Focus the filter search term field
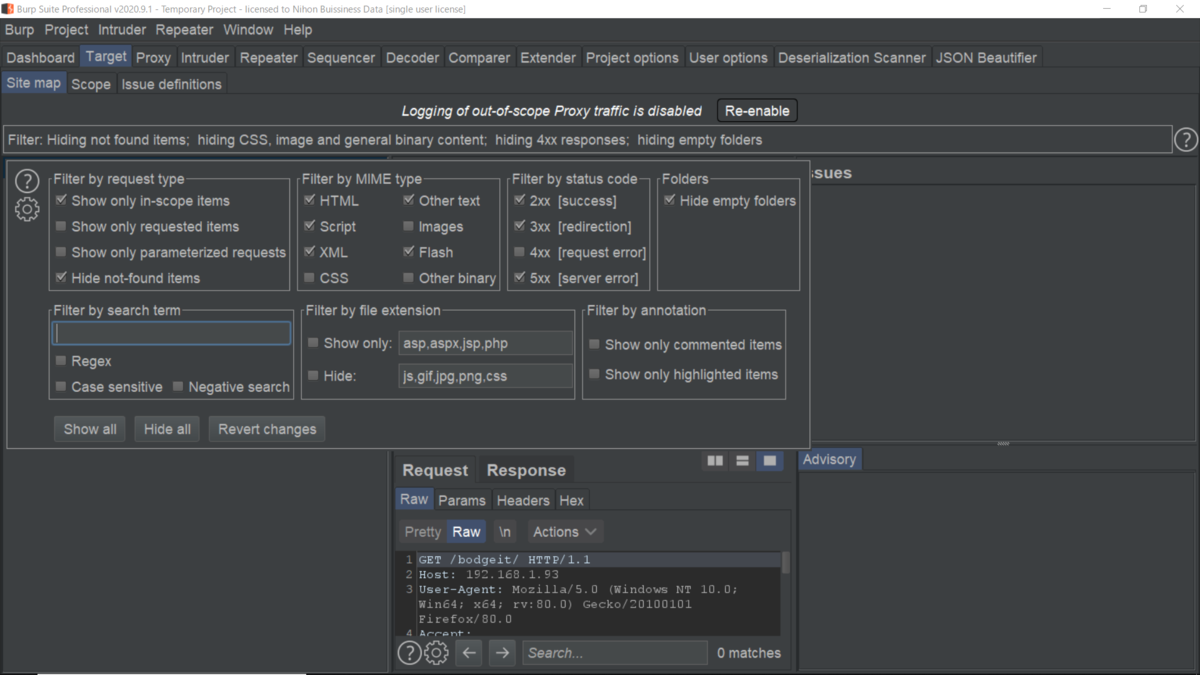1200x675 pixels. pos(171,333)
